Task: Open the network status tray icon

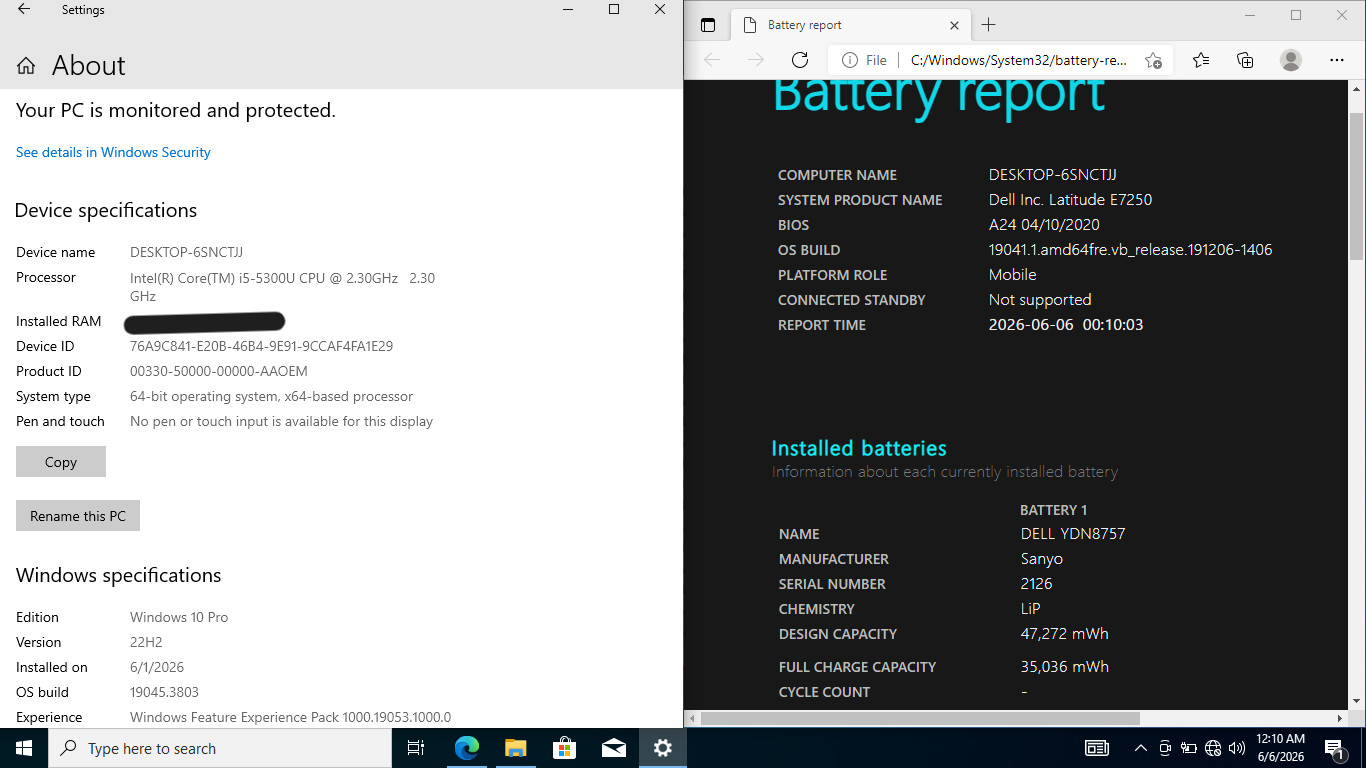Action: 1213,748
